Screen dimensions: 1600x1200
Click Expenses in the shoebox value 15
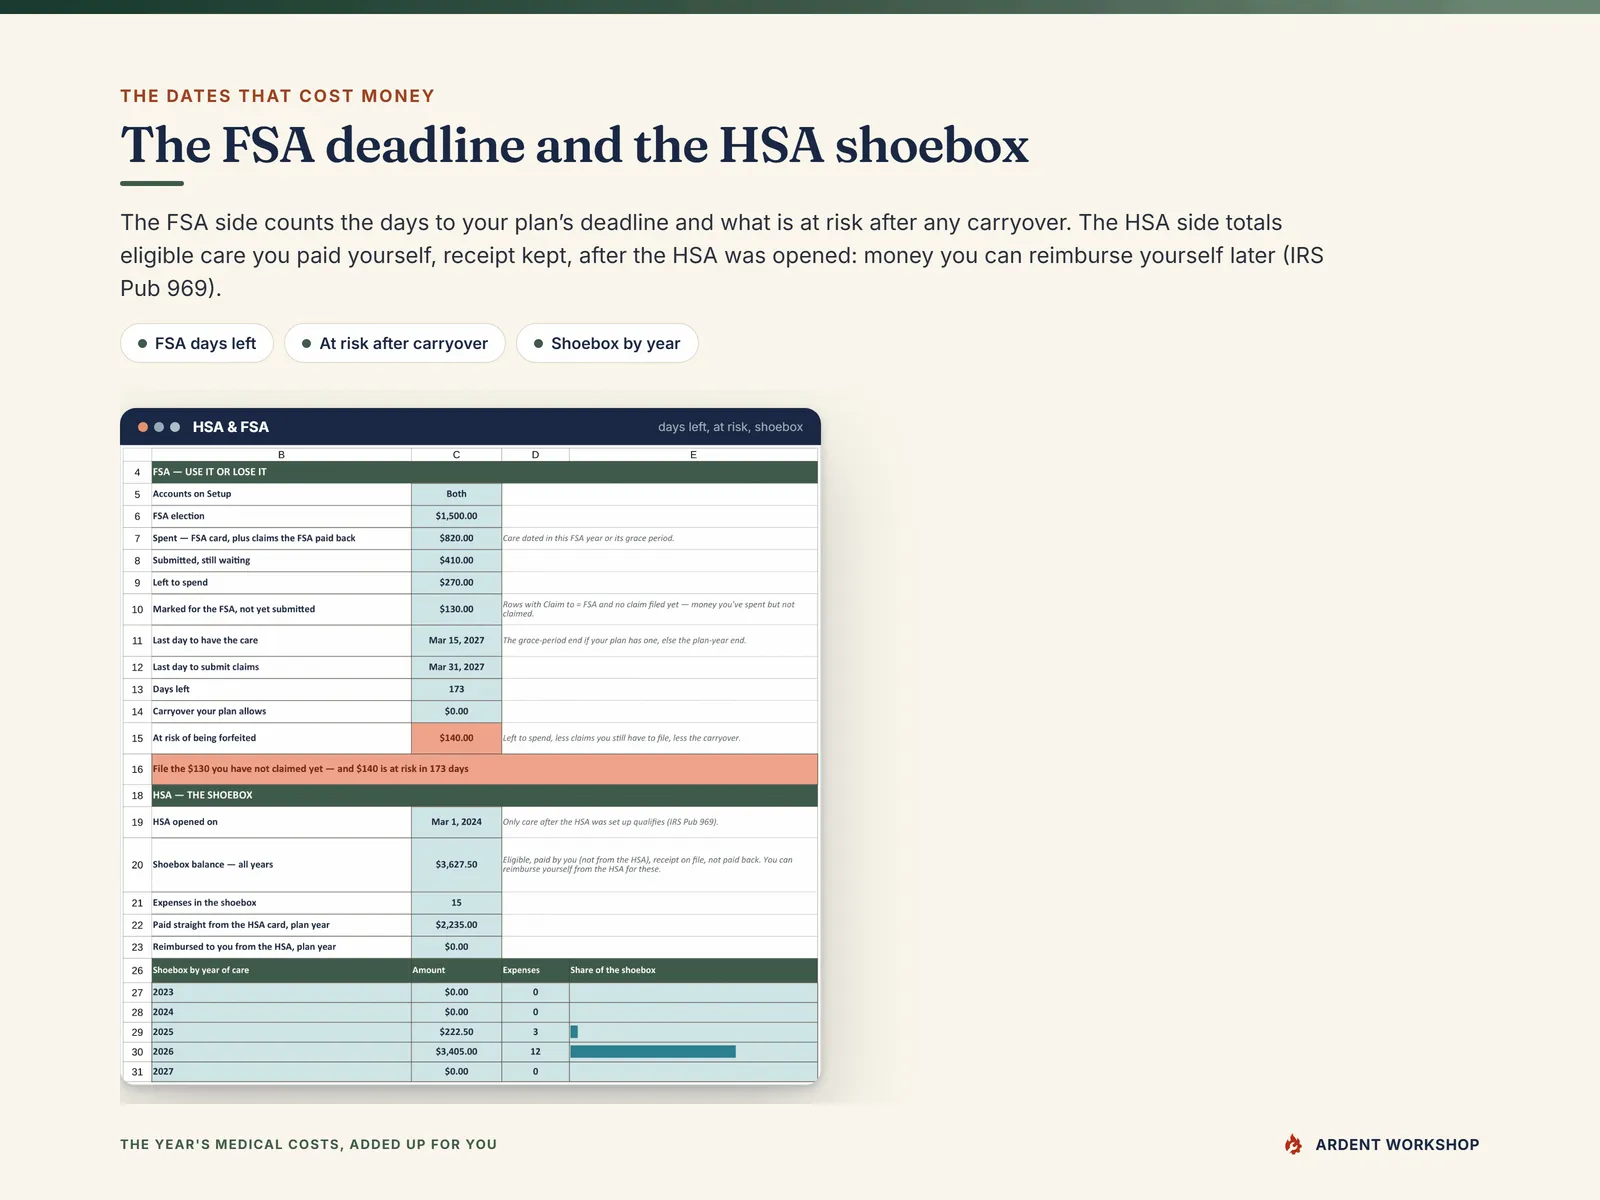tap(456, 903)
